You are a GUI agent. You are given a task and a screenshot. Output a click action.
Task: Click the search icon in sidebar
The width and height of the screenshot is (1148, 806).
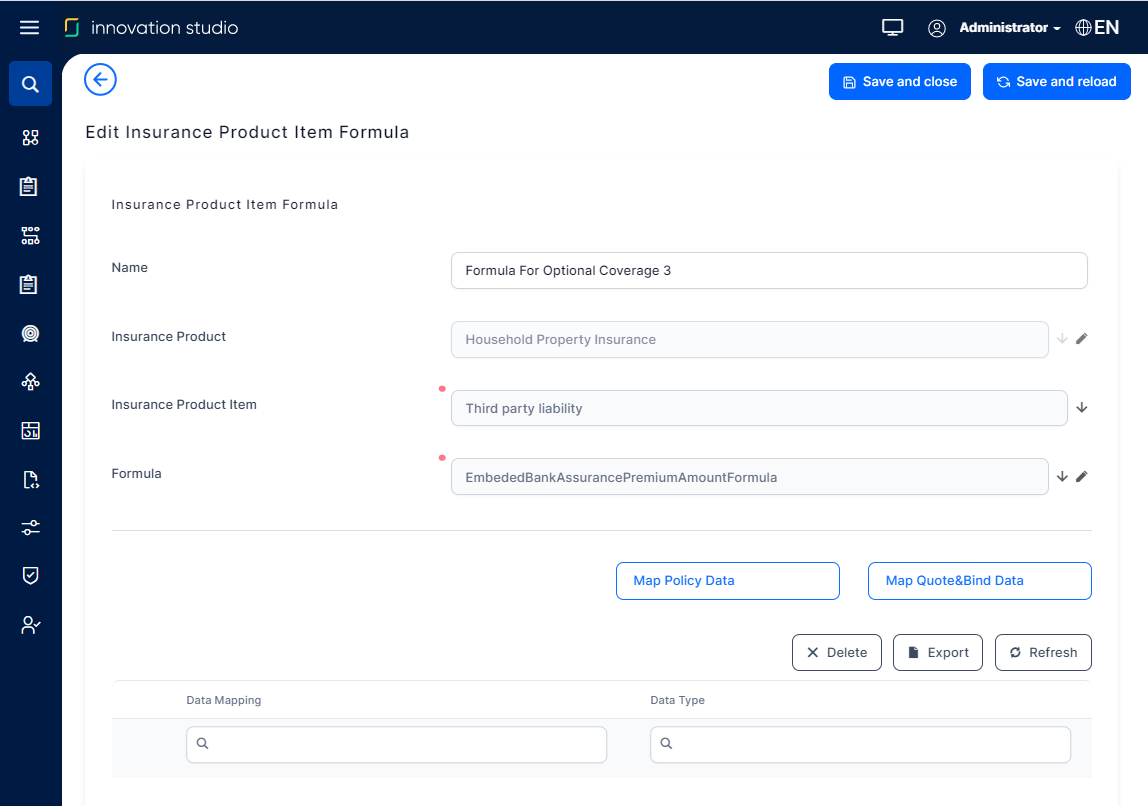(30, 84)
